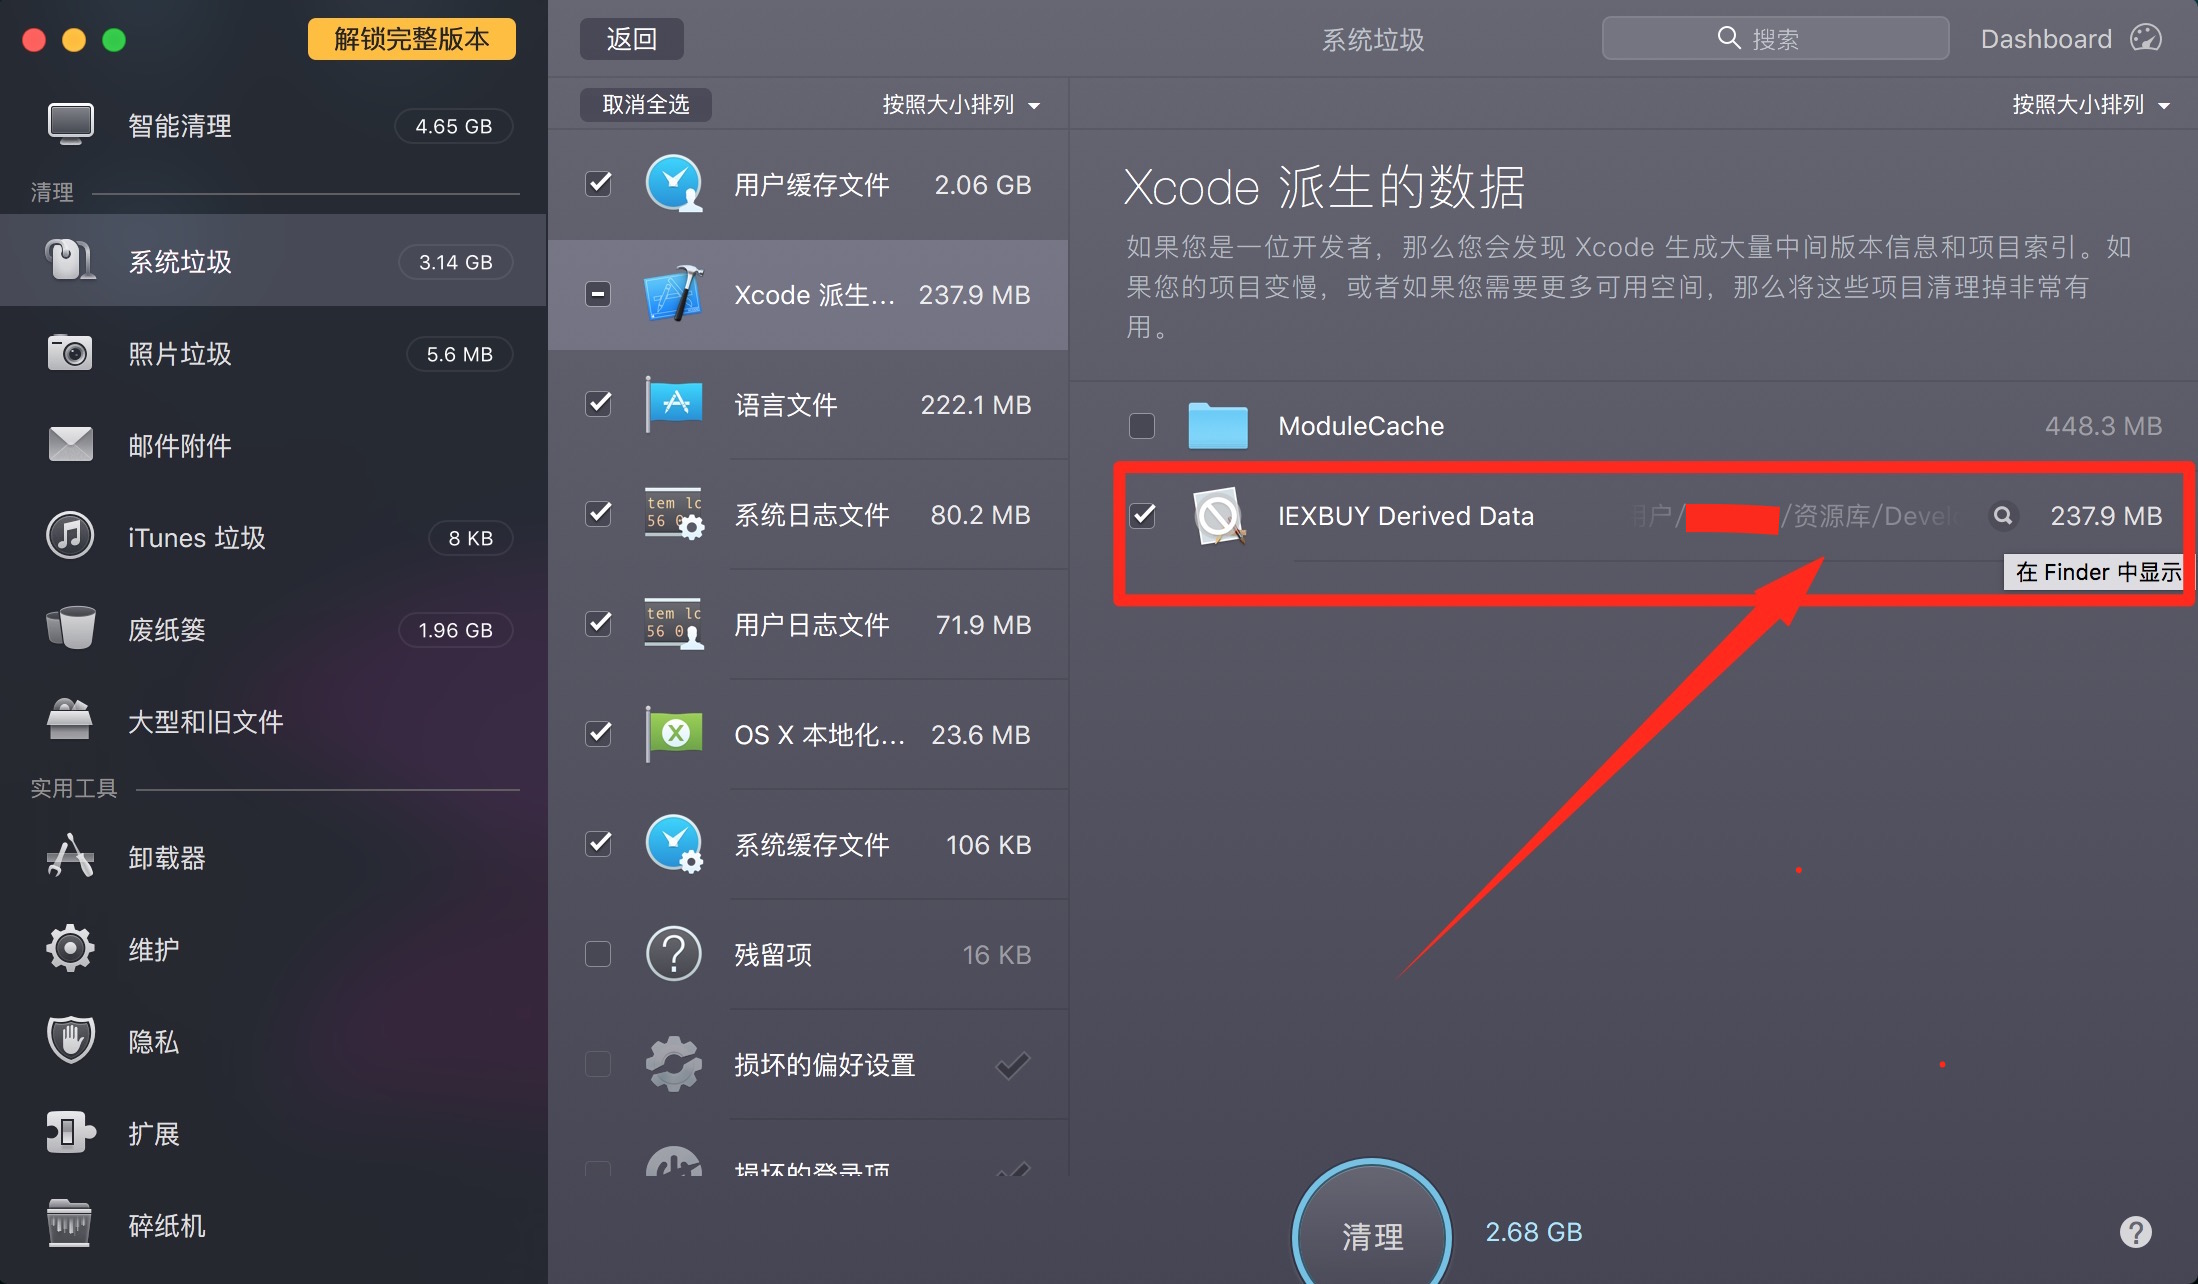Open the Uninstaller (卸载器) icon
This screenshot has height=1284, width=2198.
(x=70, y=856)
